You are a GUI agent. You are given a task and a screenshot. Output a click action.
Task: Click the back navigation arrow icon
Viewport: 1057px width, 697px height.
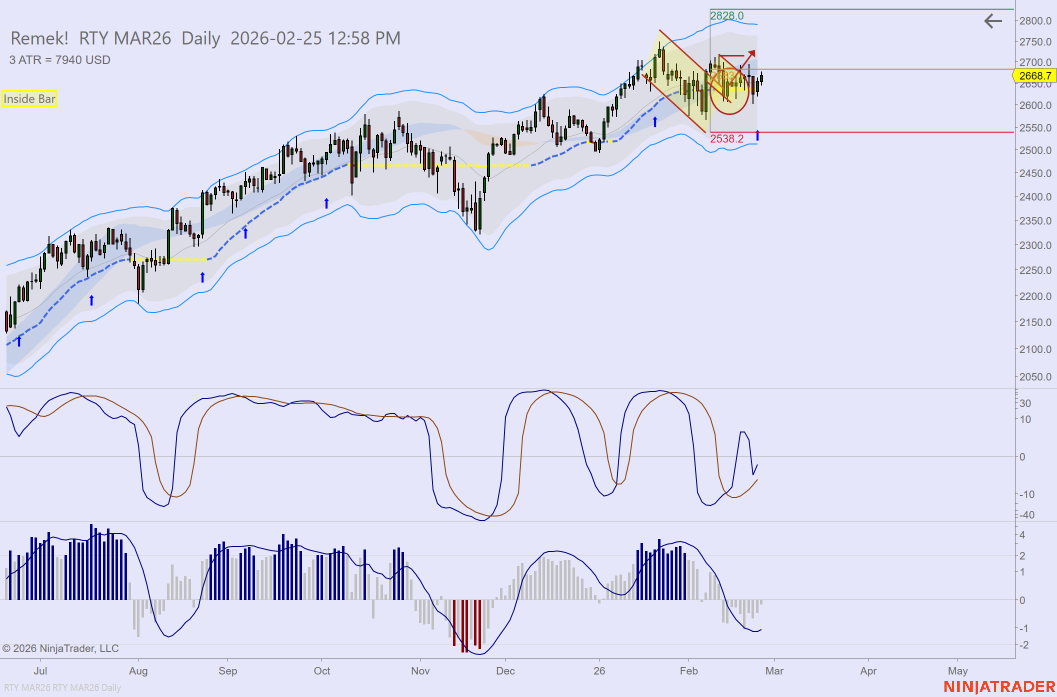(x=992, y=21)
